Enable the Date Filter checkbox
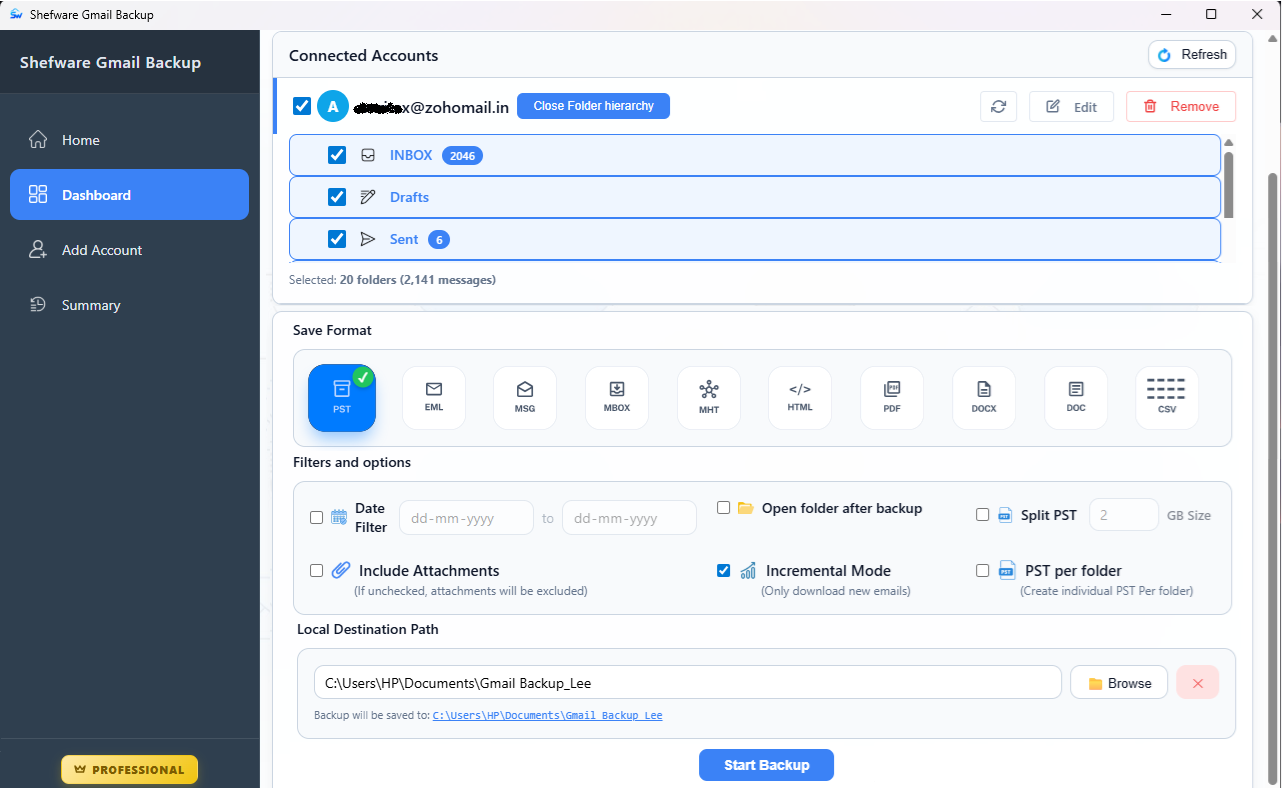1282x790 pixels. click(316, 517)
